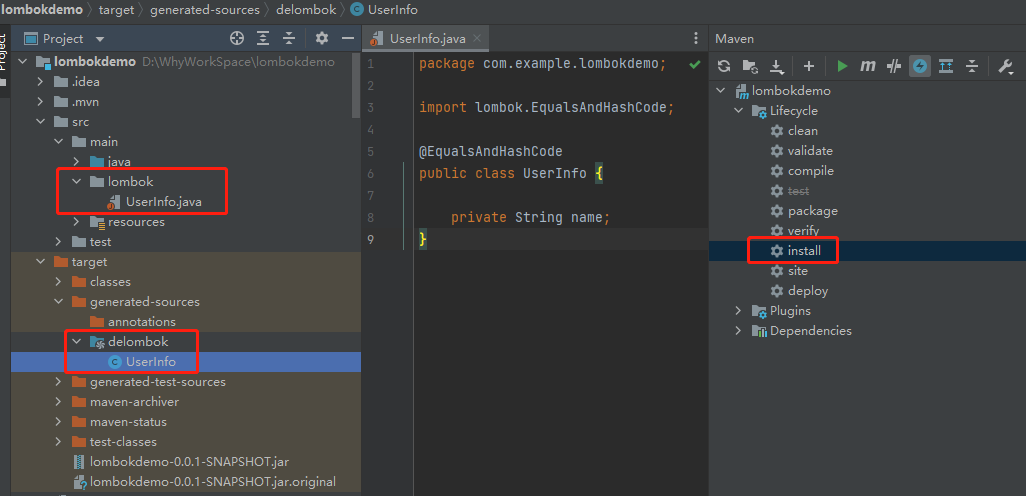Click Collapse All icon in Project panel

click(289, 39)
